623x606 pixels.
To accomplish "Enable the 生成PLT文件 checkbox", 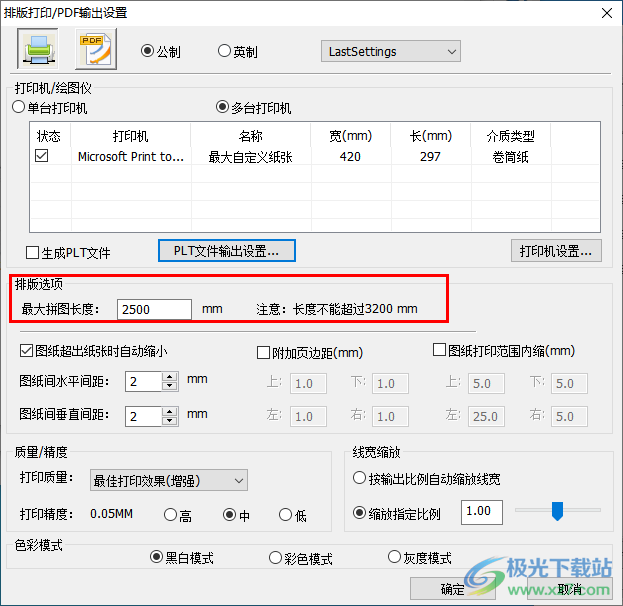I will tap(32, 252).
